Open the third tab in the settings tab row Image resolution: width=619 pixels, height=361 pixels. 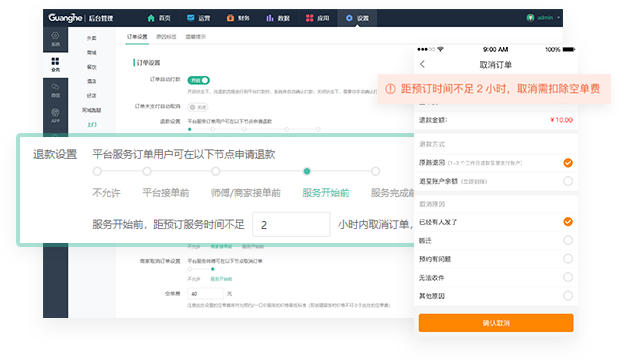tap(195, 37)
